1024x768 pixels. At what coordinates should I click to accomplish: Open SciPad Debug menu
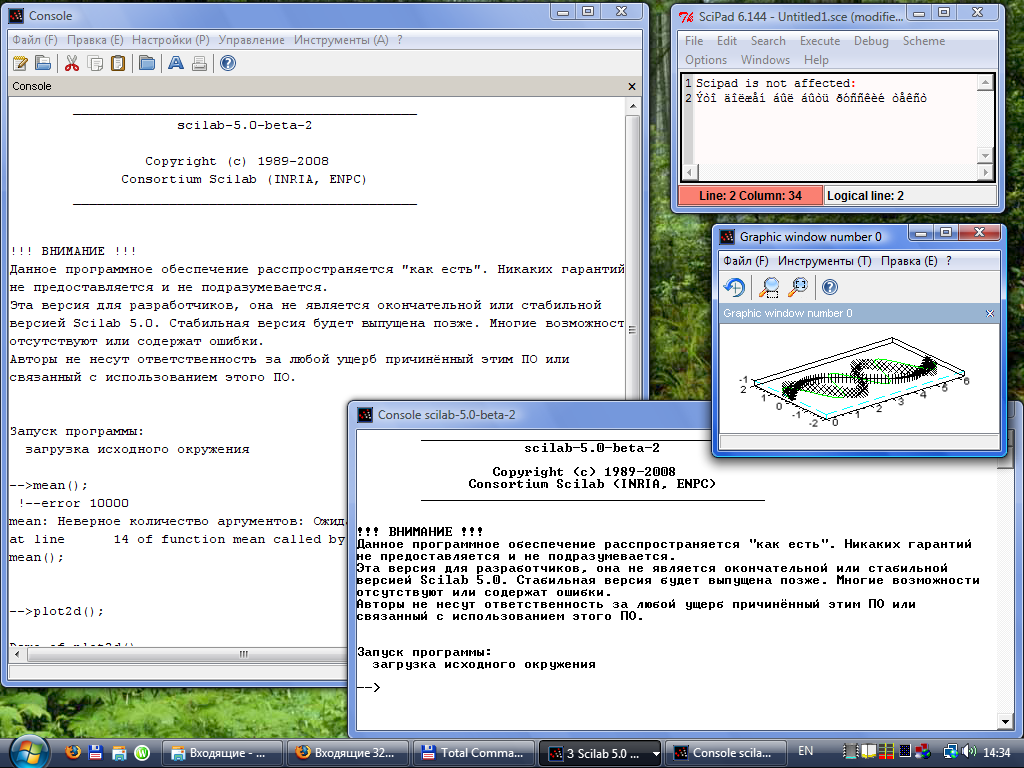(x=871, y=40)
